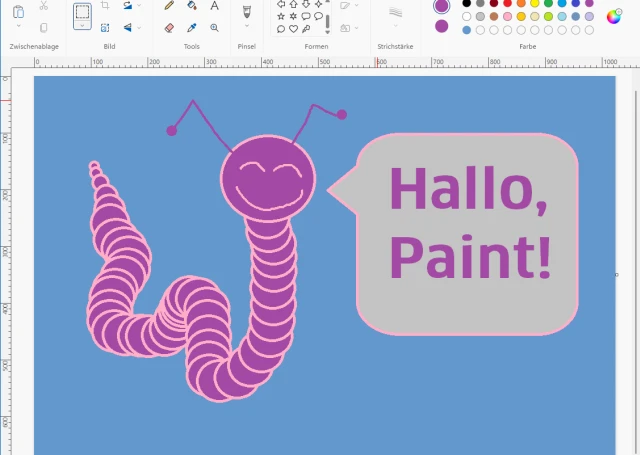Choose the four-point star shape
Screen dimensions: 640x455
pyautogui.click(x=318, y=4)
